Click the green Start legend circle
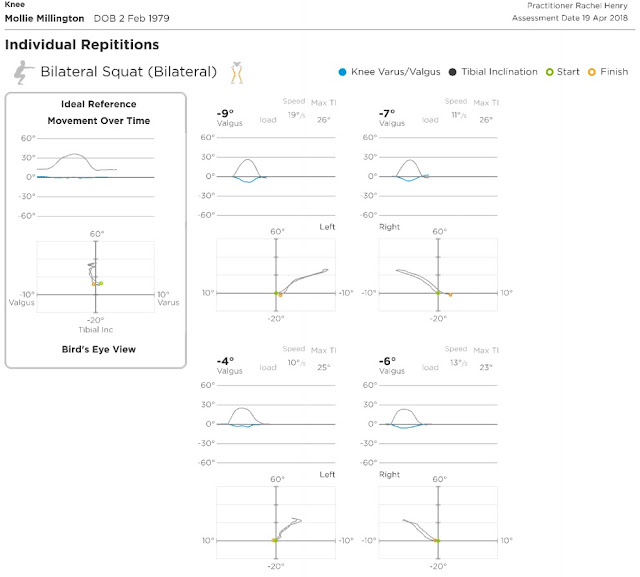Viewport: 640px width, 577px height. pos(549,72)
